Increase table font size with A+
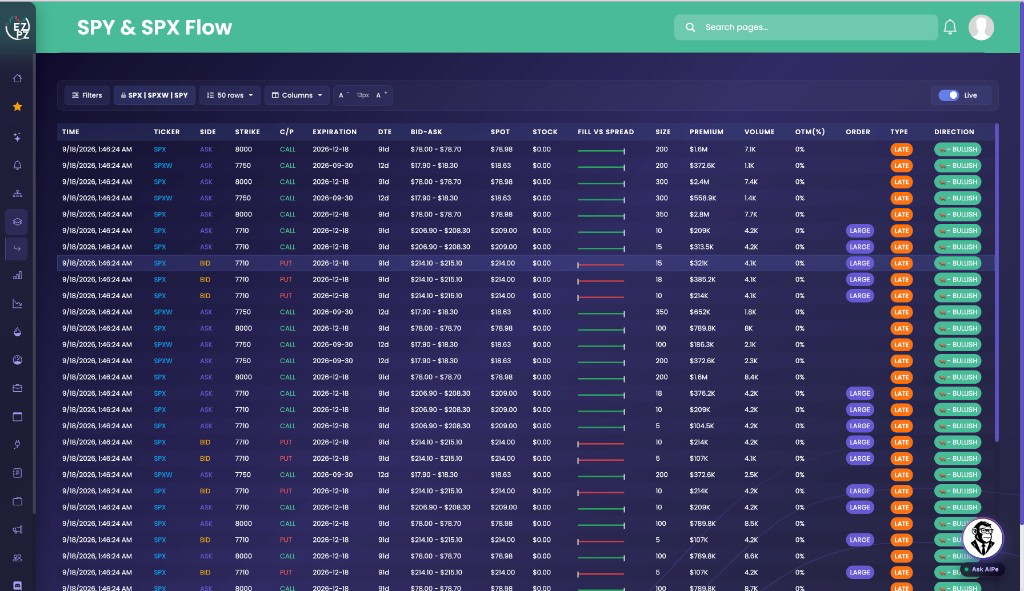 pos(382,95)
